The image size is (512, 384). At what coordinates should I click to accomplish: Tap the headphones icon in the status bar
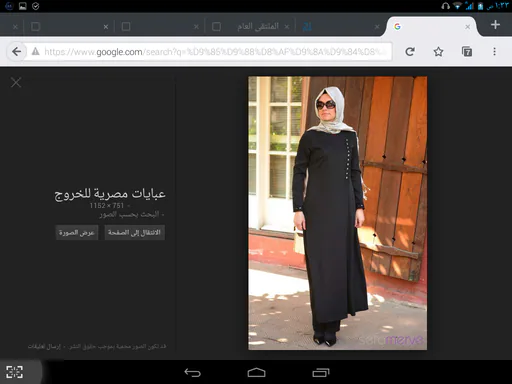coord(446,6)
